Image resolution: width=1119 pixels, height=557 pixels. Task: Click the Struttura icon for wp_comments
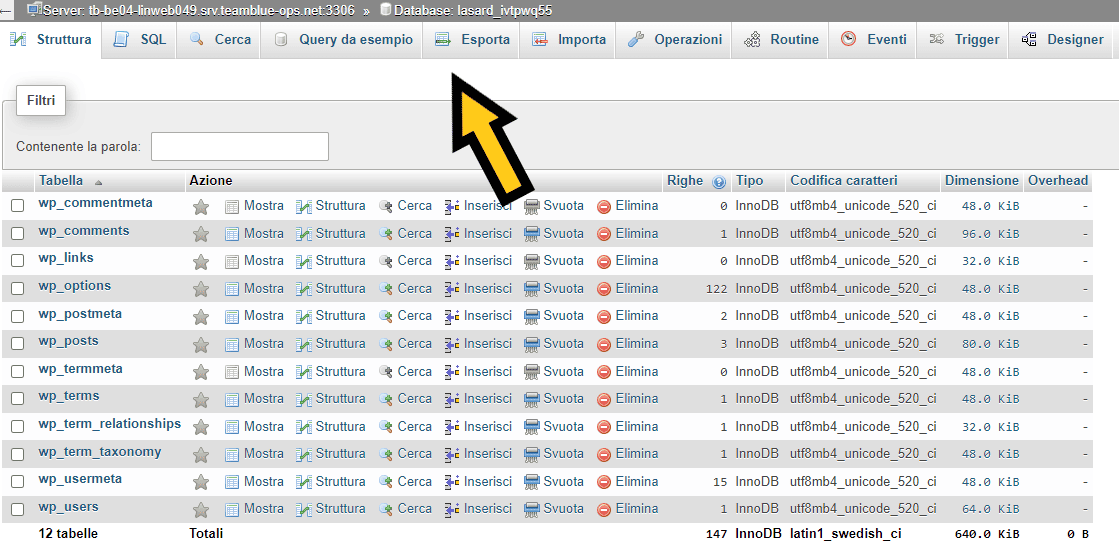[x=304, y=234]
